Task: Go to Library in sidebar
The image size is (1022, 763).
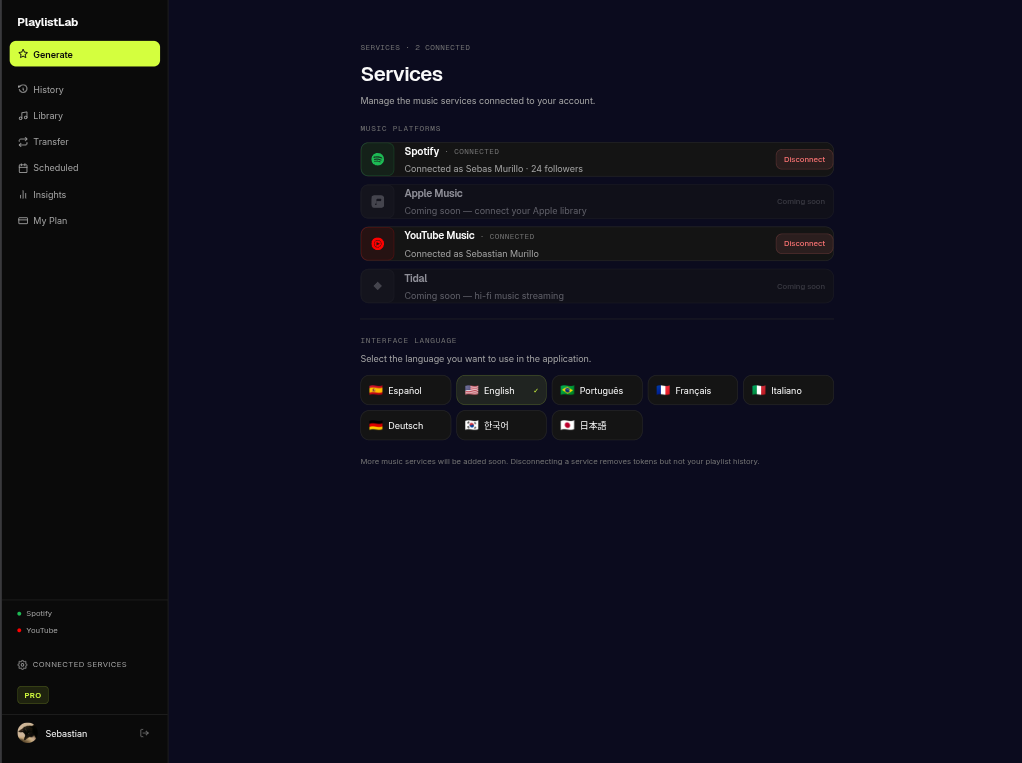Action: pos(85,115)
